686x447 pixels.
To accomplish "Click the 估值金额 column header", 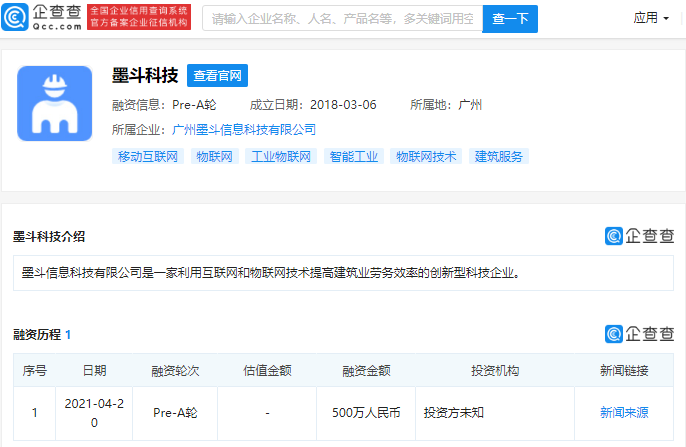I will coord(267,370).
